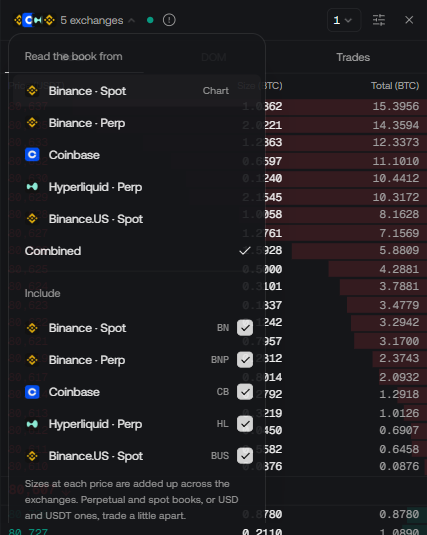427x535 pixels.
Task: Click the Total (BTC) column header
Action: click(395, 85)
